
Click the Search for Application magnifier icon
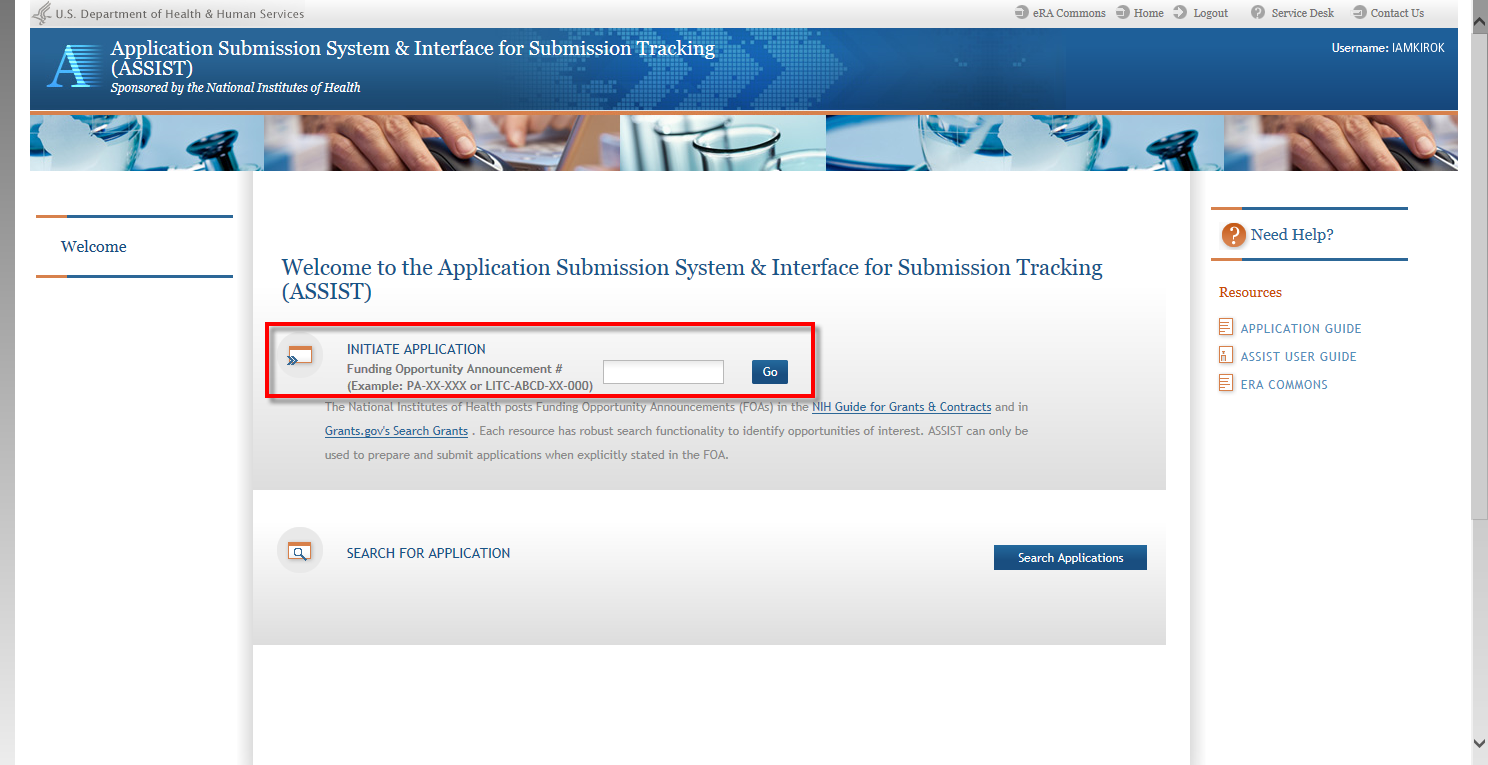coord(300,550)
